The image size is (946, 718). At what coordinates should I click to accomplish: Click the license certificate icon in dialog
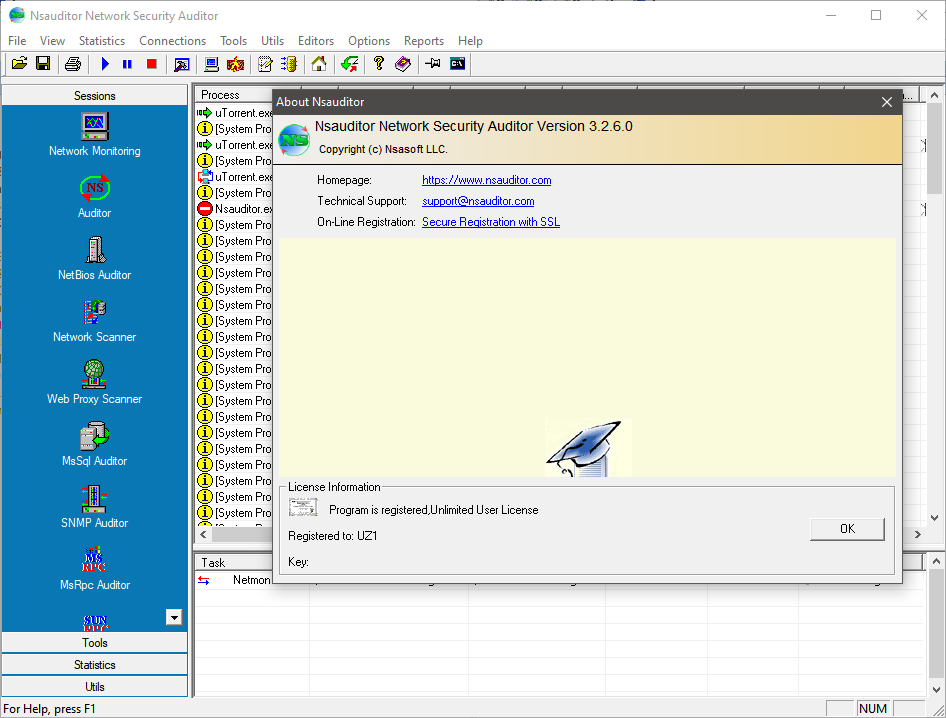(303, 507)
